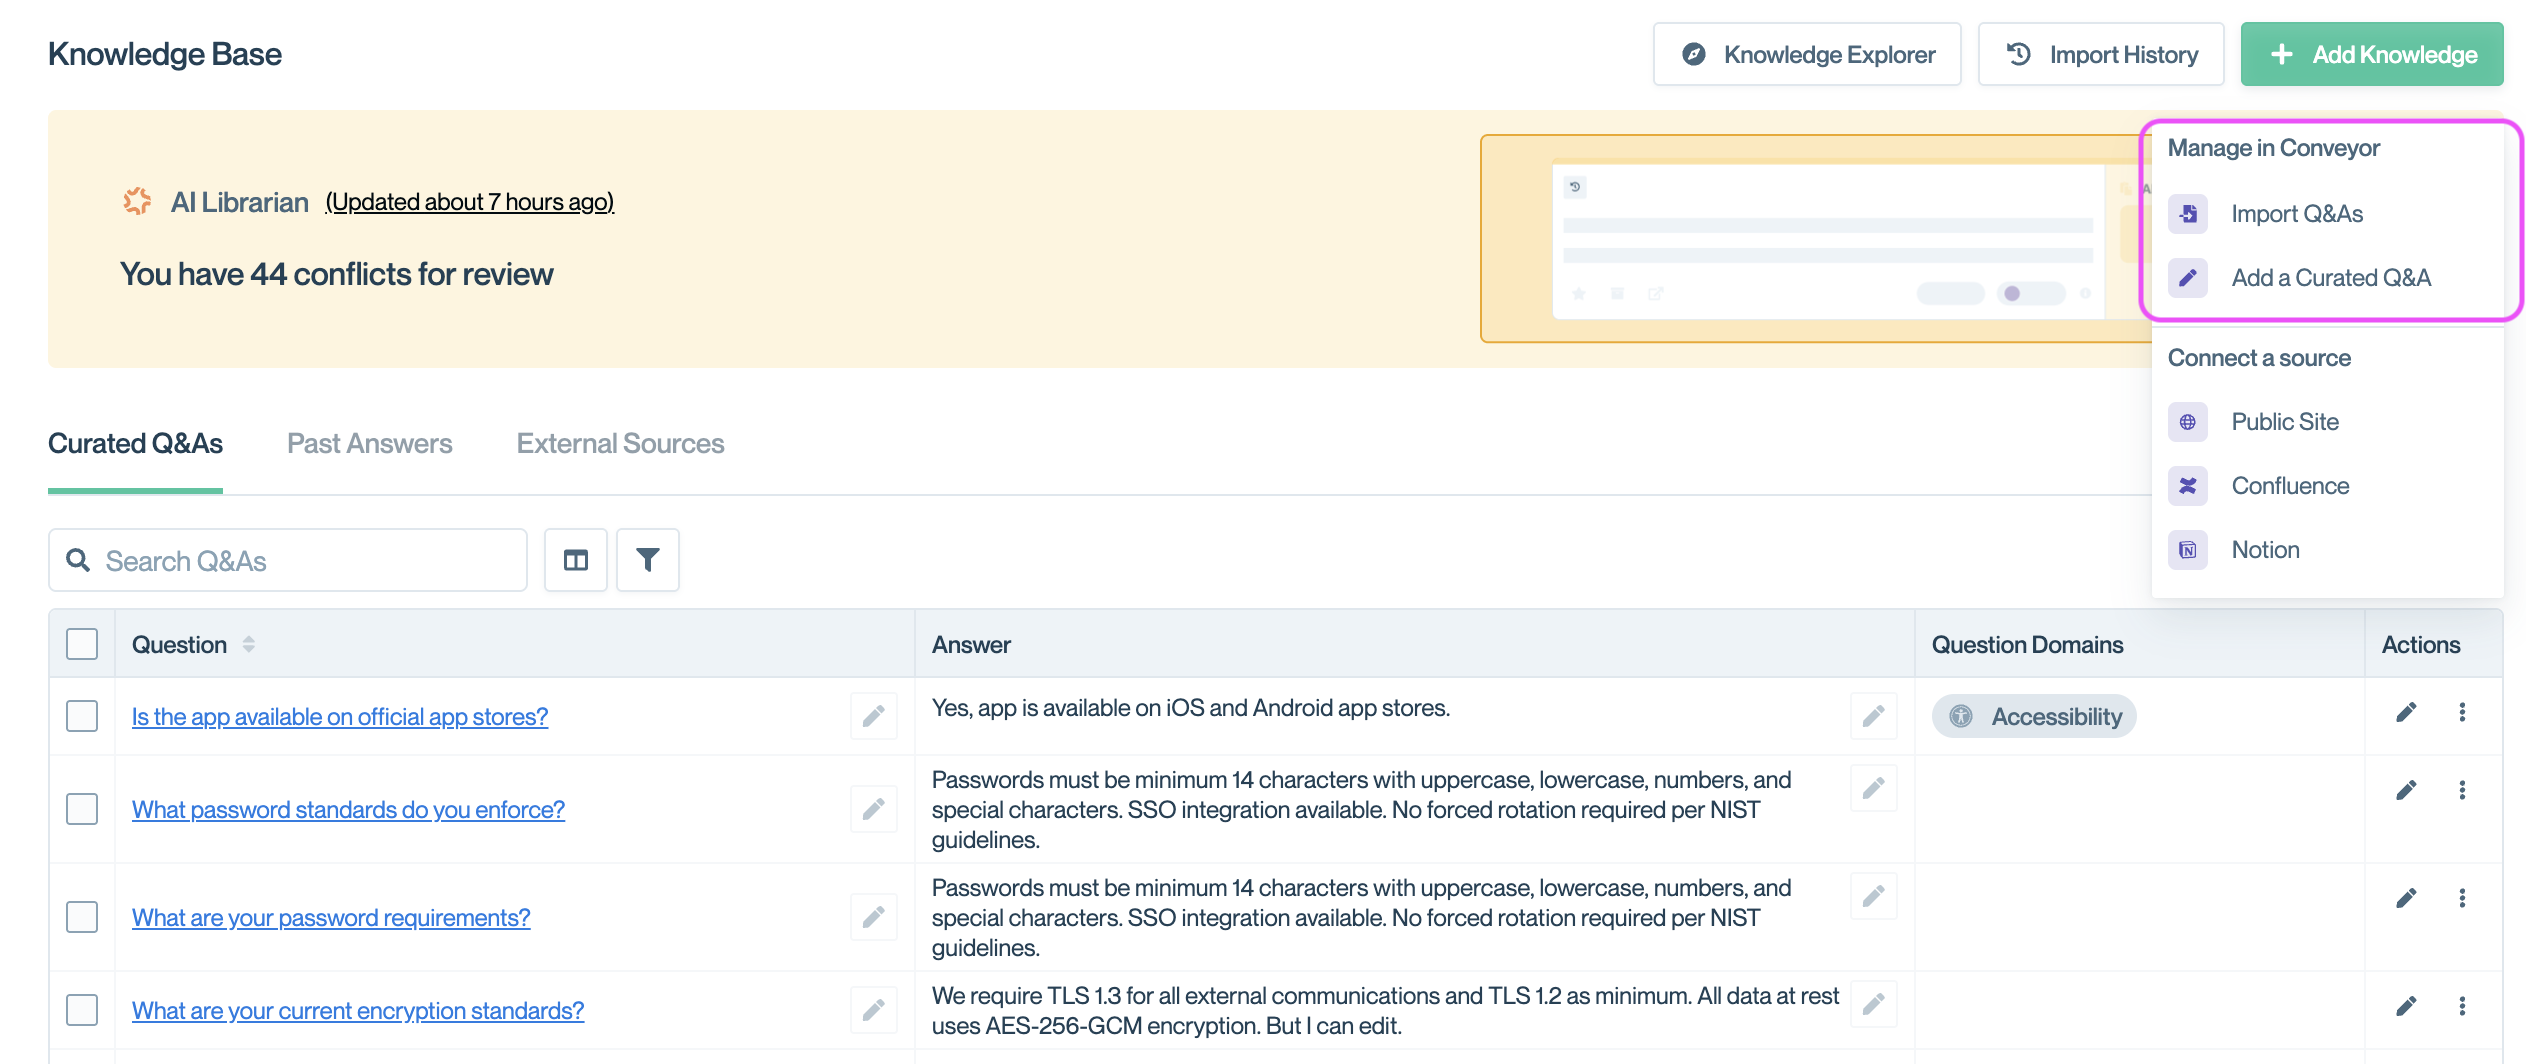The image size is (2526, 1064).
Task: Click Actions pencil for 'encryption standards' row
Action: (2407, 1006)
